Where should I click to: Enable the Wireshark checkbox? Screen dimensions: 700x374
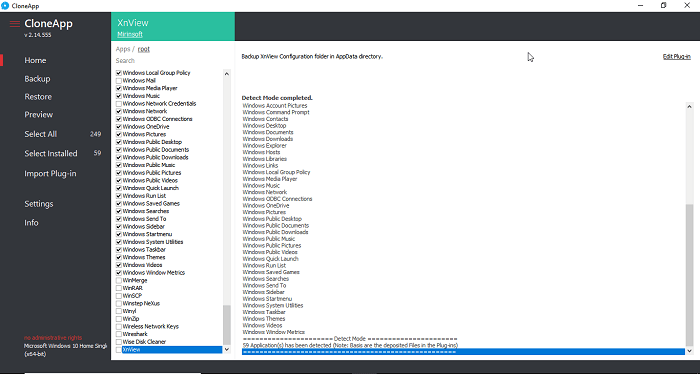tap(119, 334)
